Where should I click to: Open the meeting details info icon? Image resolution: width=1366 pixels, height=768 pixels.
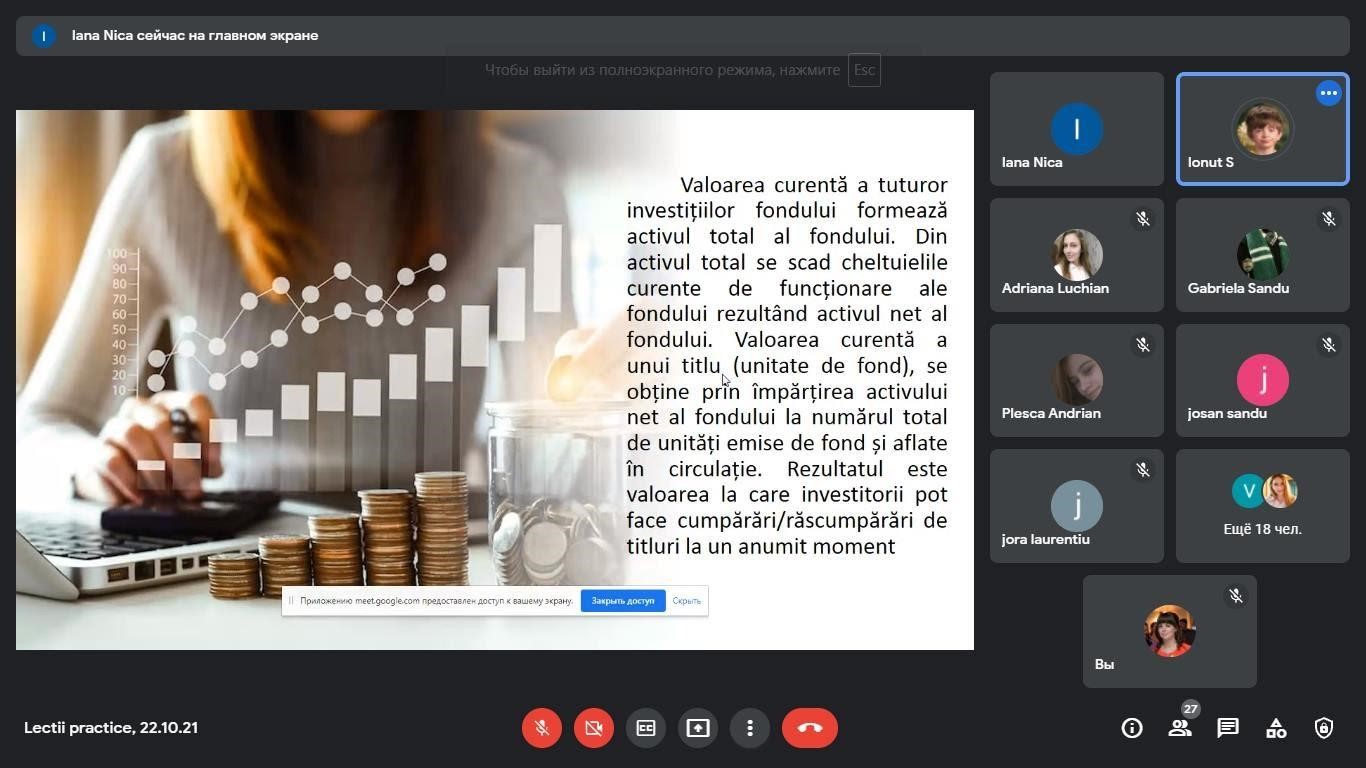(x=1132, y=728)
